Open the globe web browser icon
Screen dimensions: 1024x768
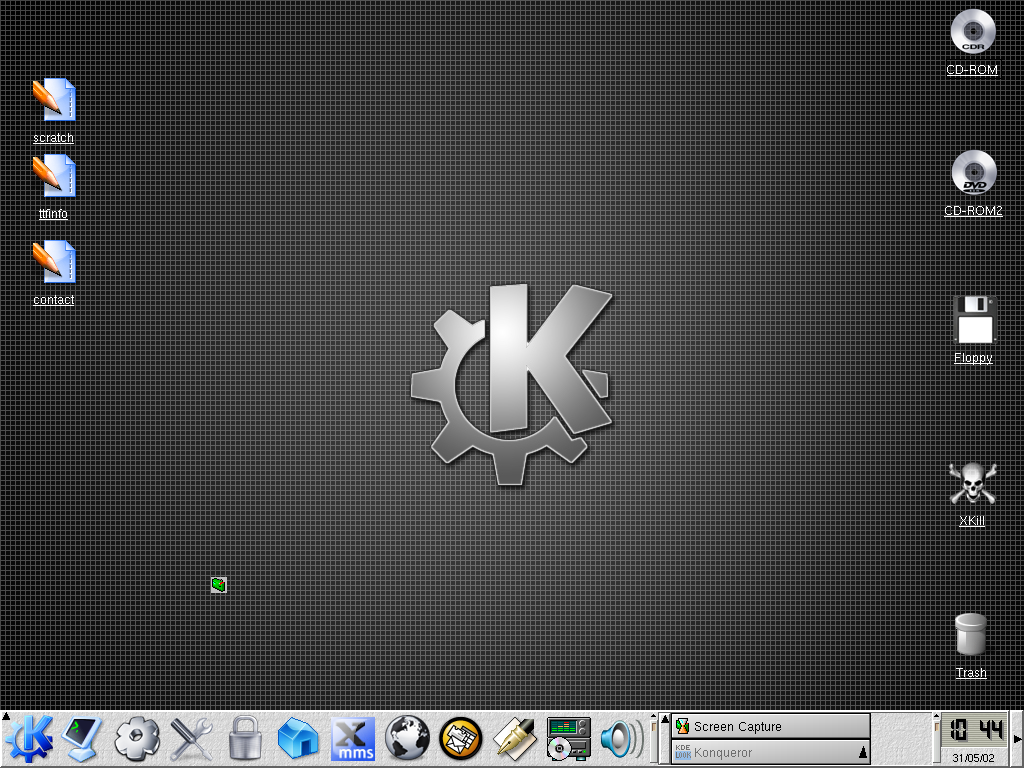407,739
